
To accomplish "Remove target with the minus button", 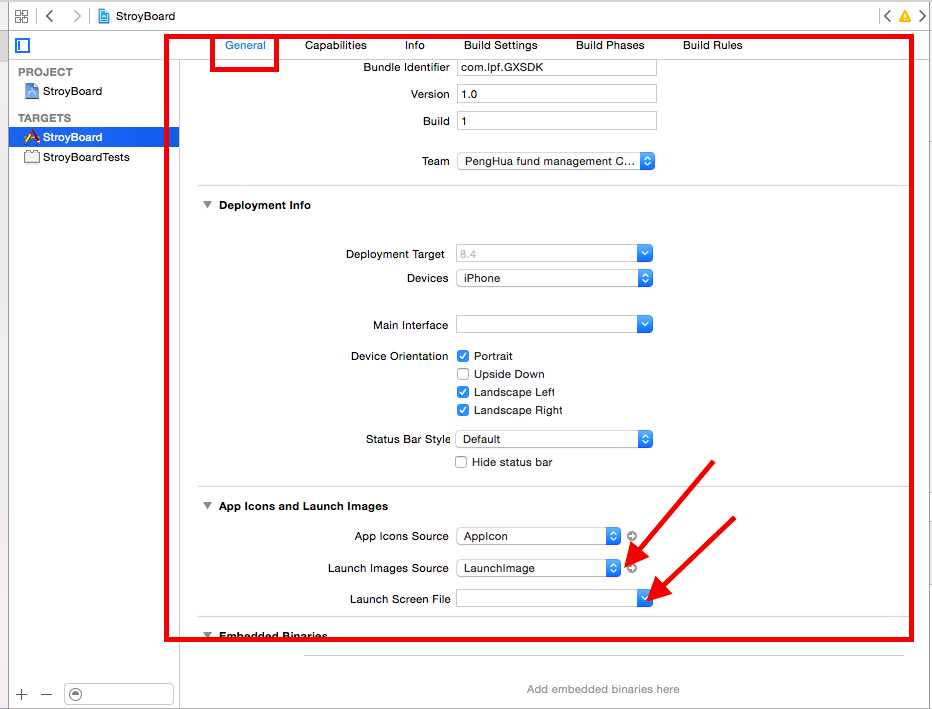I will (x=47, y=694).
